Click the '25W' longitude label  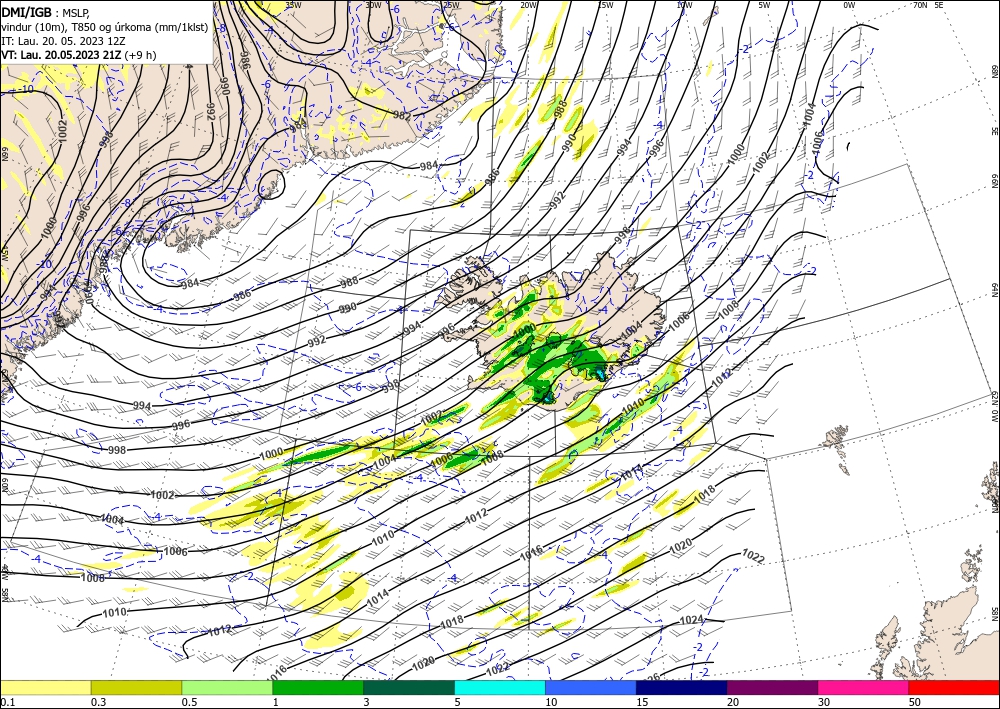(451, 5)
